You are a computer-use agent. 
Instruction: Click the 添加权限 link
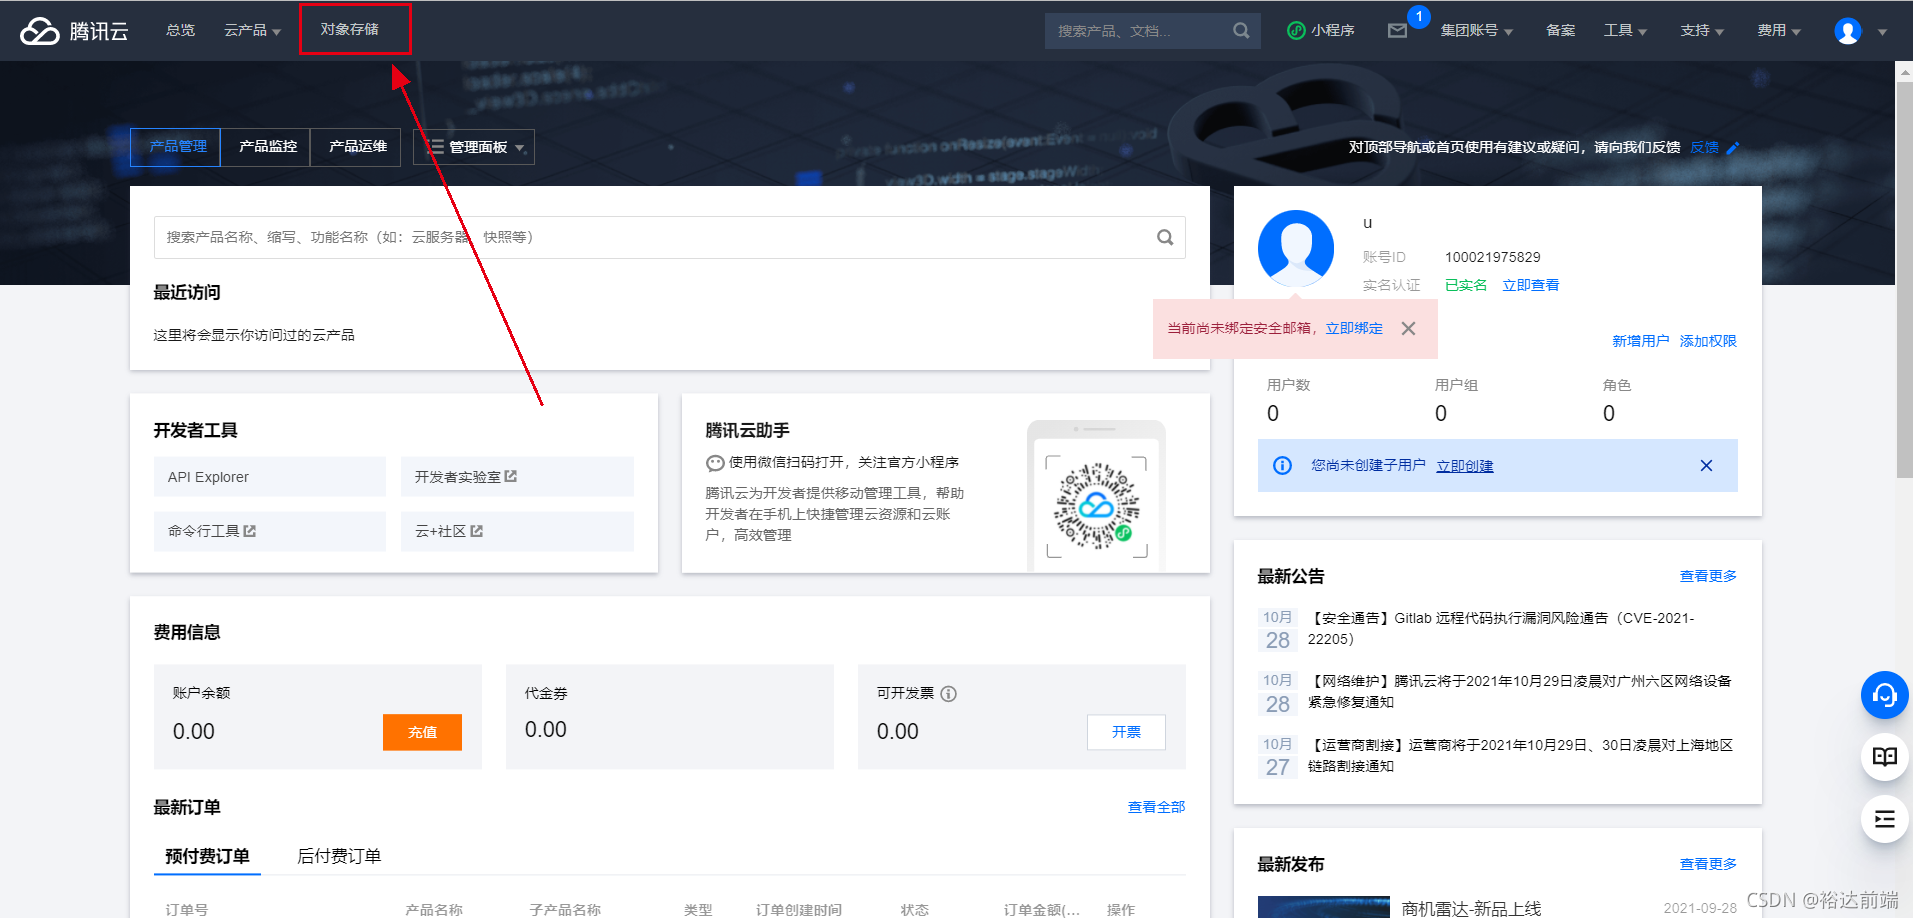(x=1708, y=341)
